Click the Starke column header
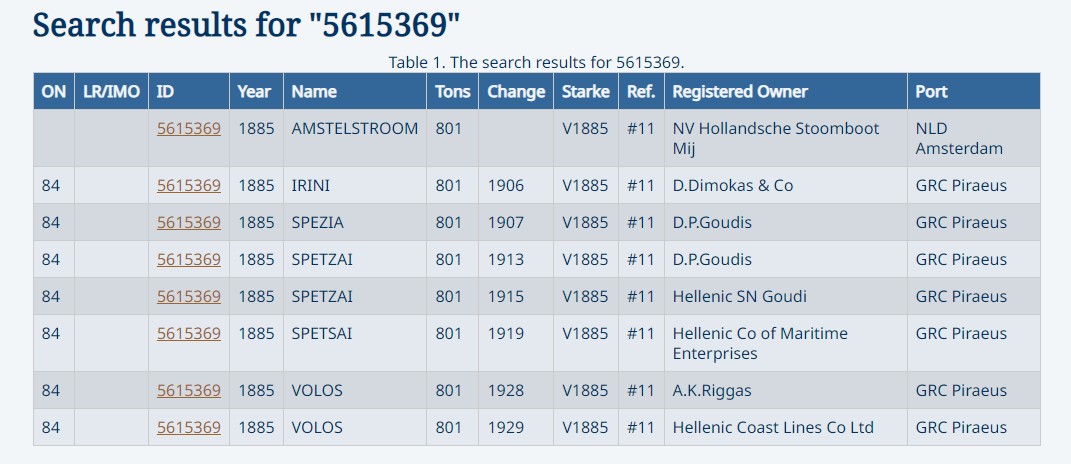Image resolution: width=1071 pixels, height=464 pixels. (x=586, y=92)
